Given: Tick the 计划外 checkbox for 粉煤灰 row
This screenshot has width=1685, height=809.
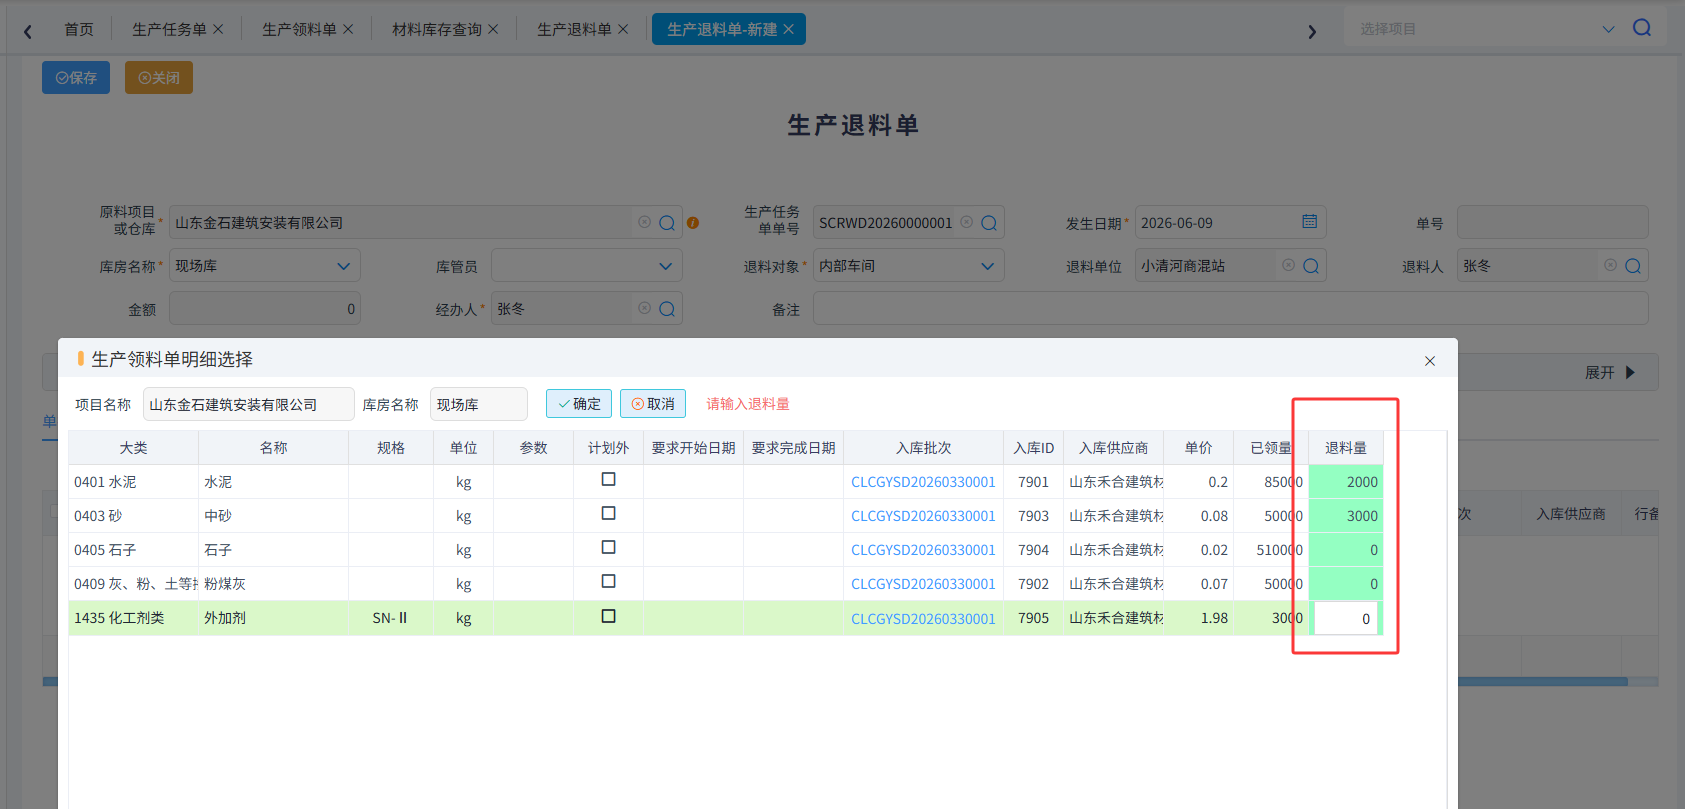Looking at the screenshot, I should click(x=608, y=581).
